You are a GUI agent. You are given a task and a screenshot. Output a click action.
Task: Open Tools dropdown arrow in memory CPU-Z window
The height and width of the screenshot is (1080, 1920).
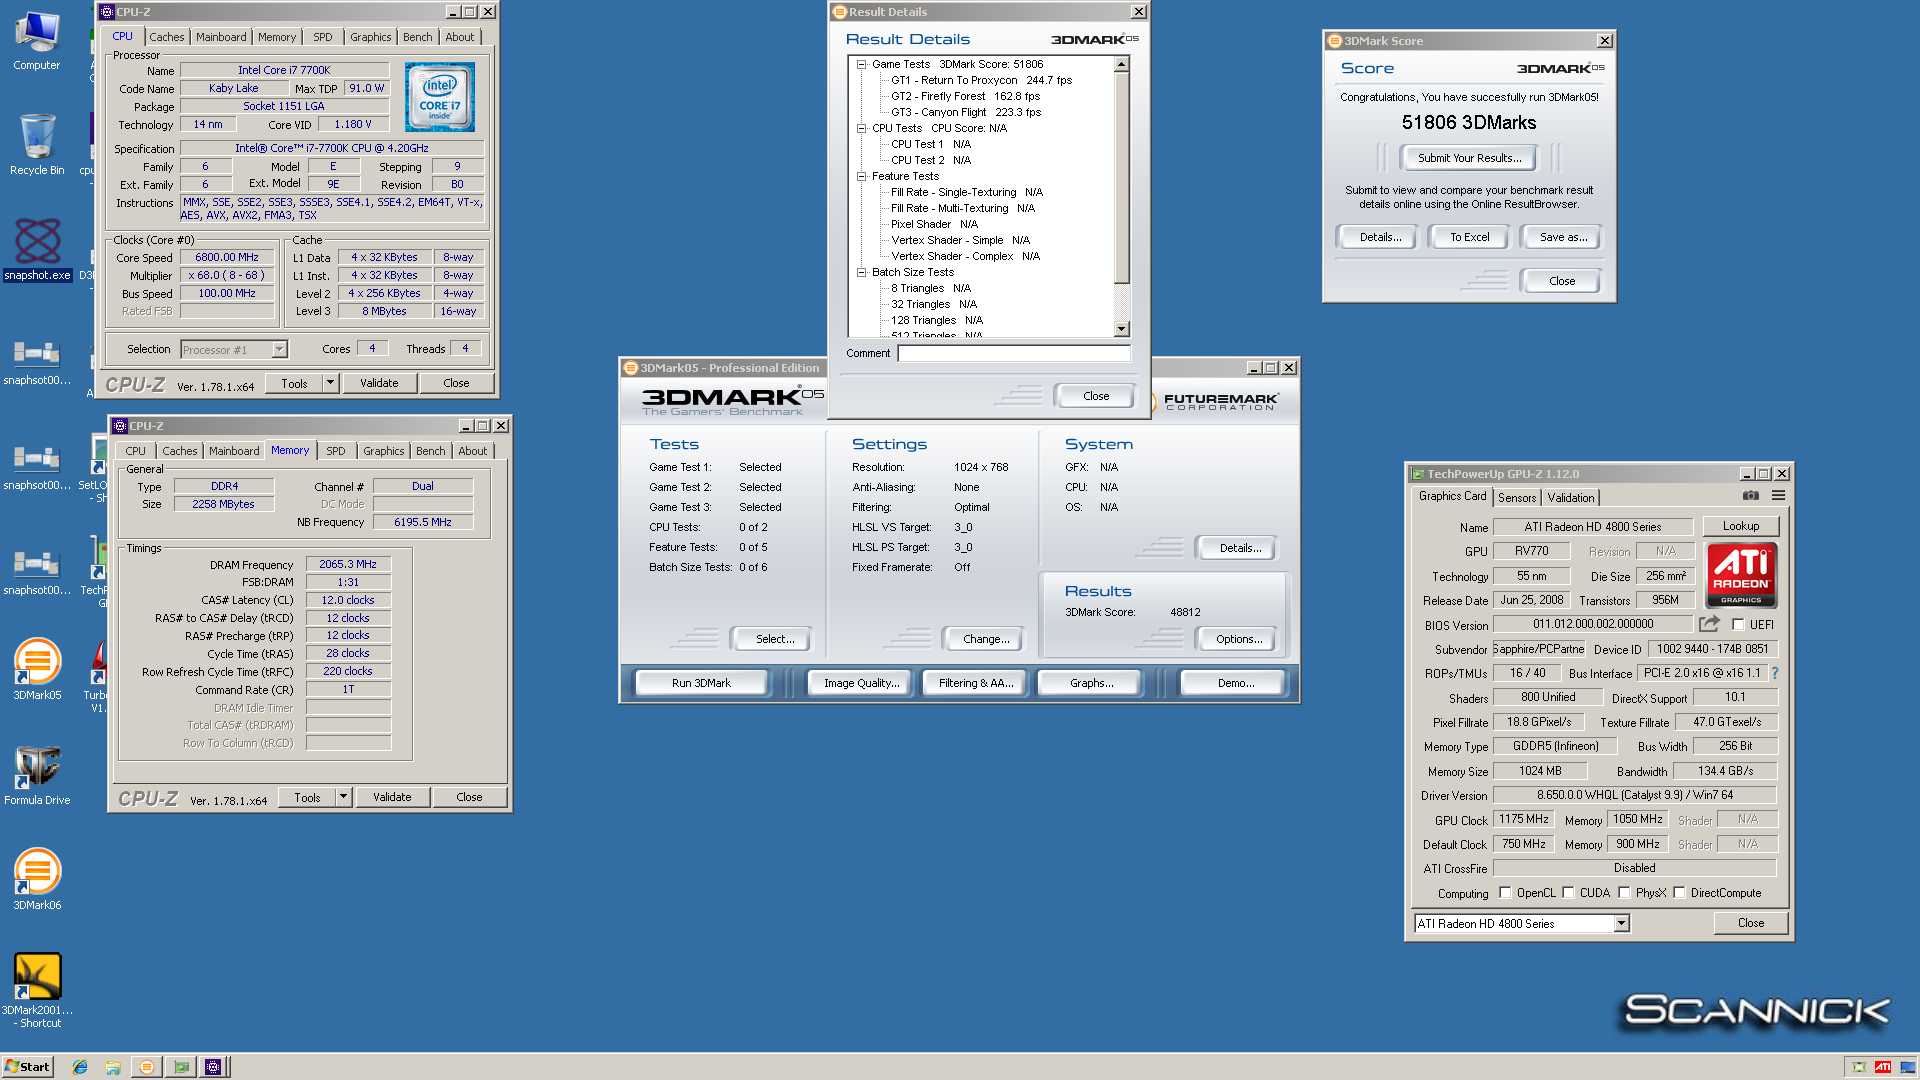[343, 797]
